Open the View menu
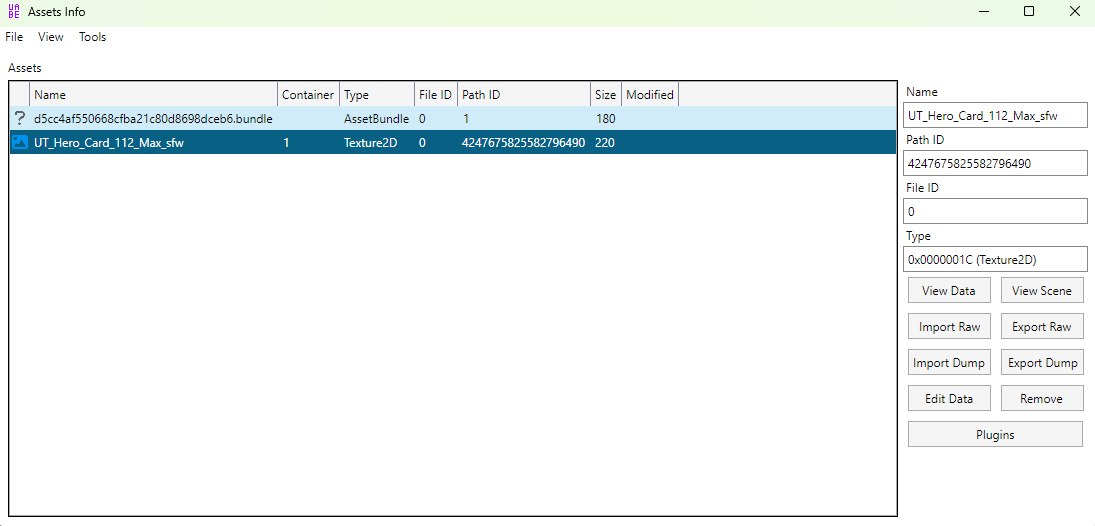The width and height of the screenshot is (1095, 526). point(50,37)
